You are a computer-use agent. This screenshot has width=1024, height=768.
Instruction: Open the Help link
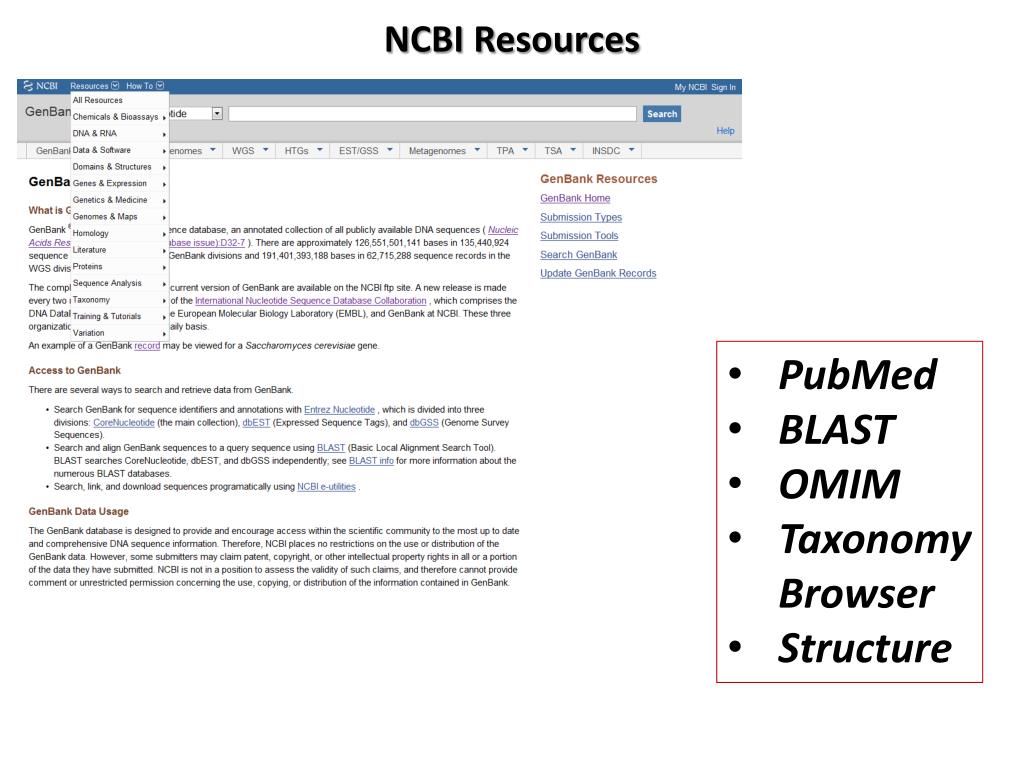(725, 131)
